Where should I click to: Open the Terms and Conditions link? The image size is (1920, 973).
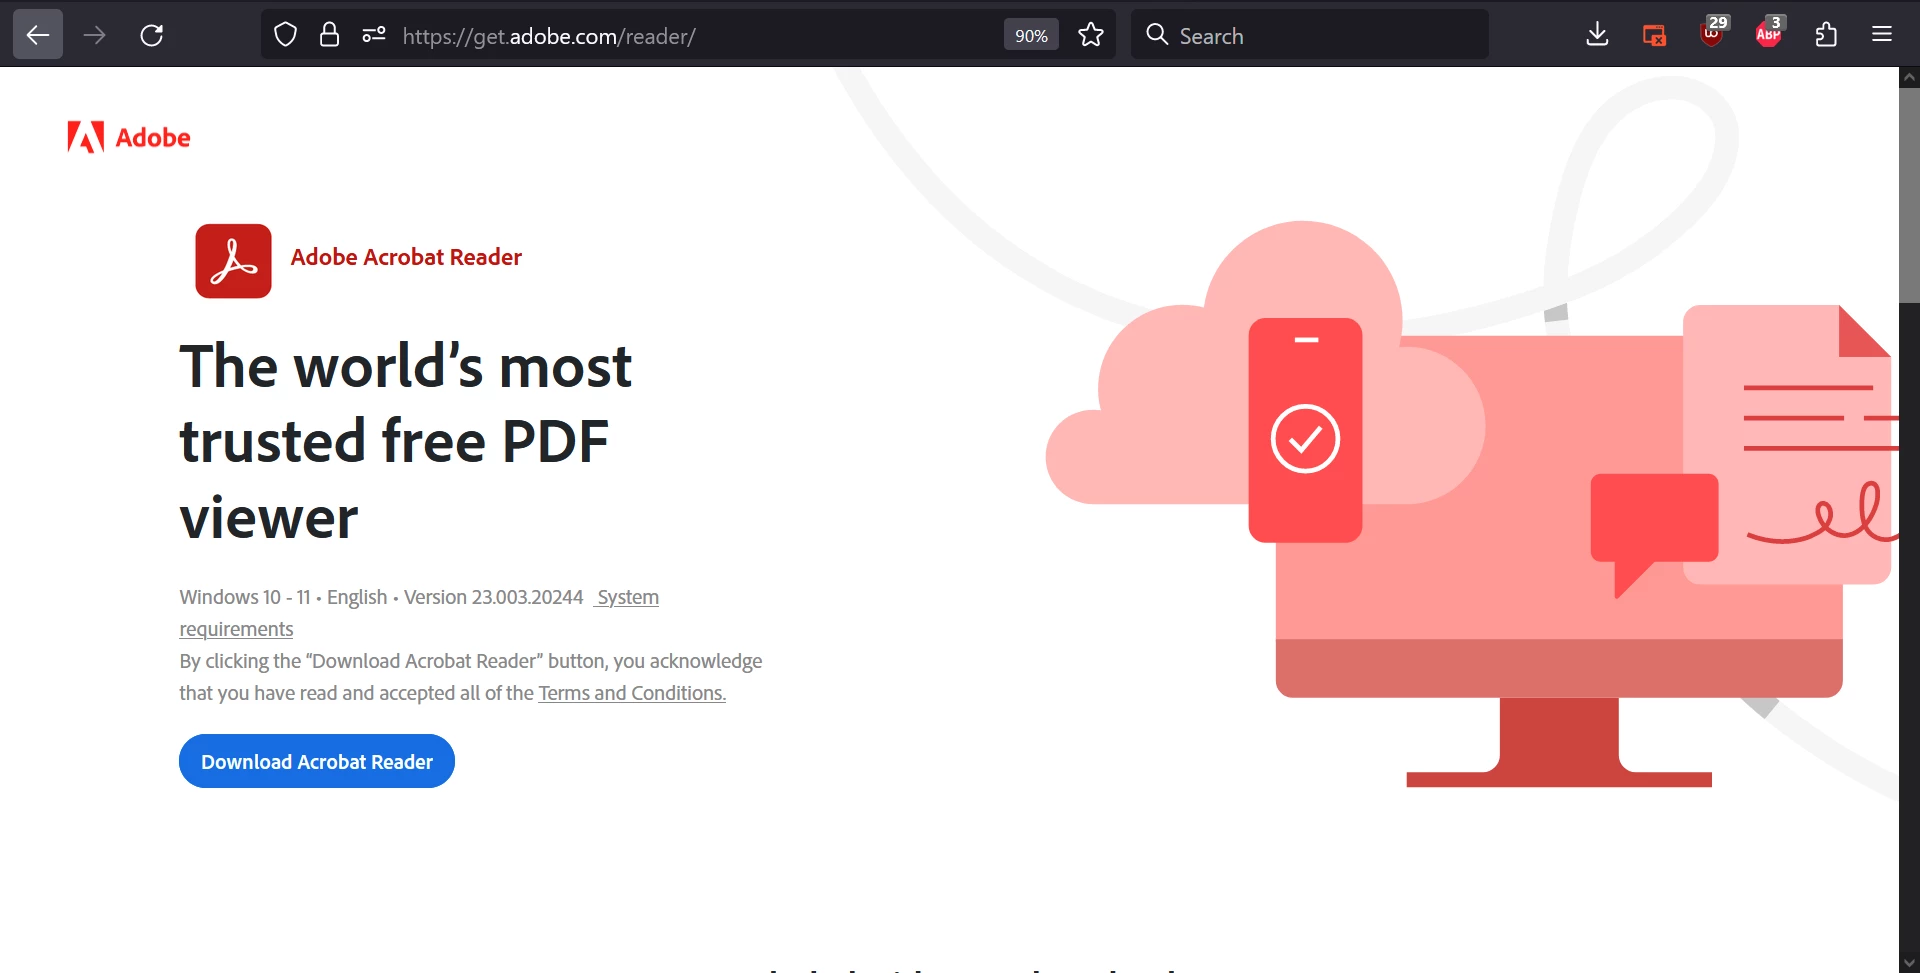point(632,693)
